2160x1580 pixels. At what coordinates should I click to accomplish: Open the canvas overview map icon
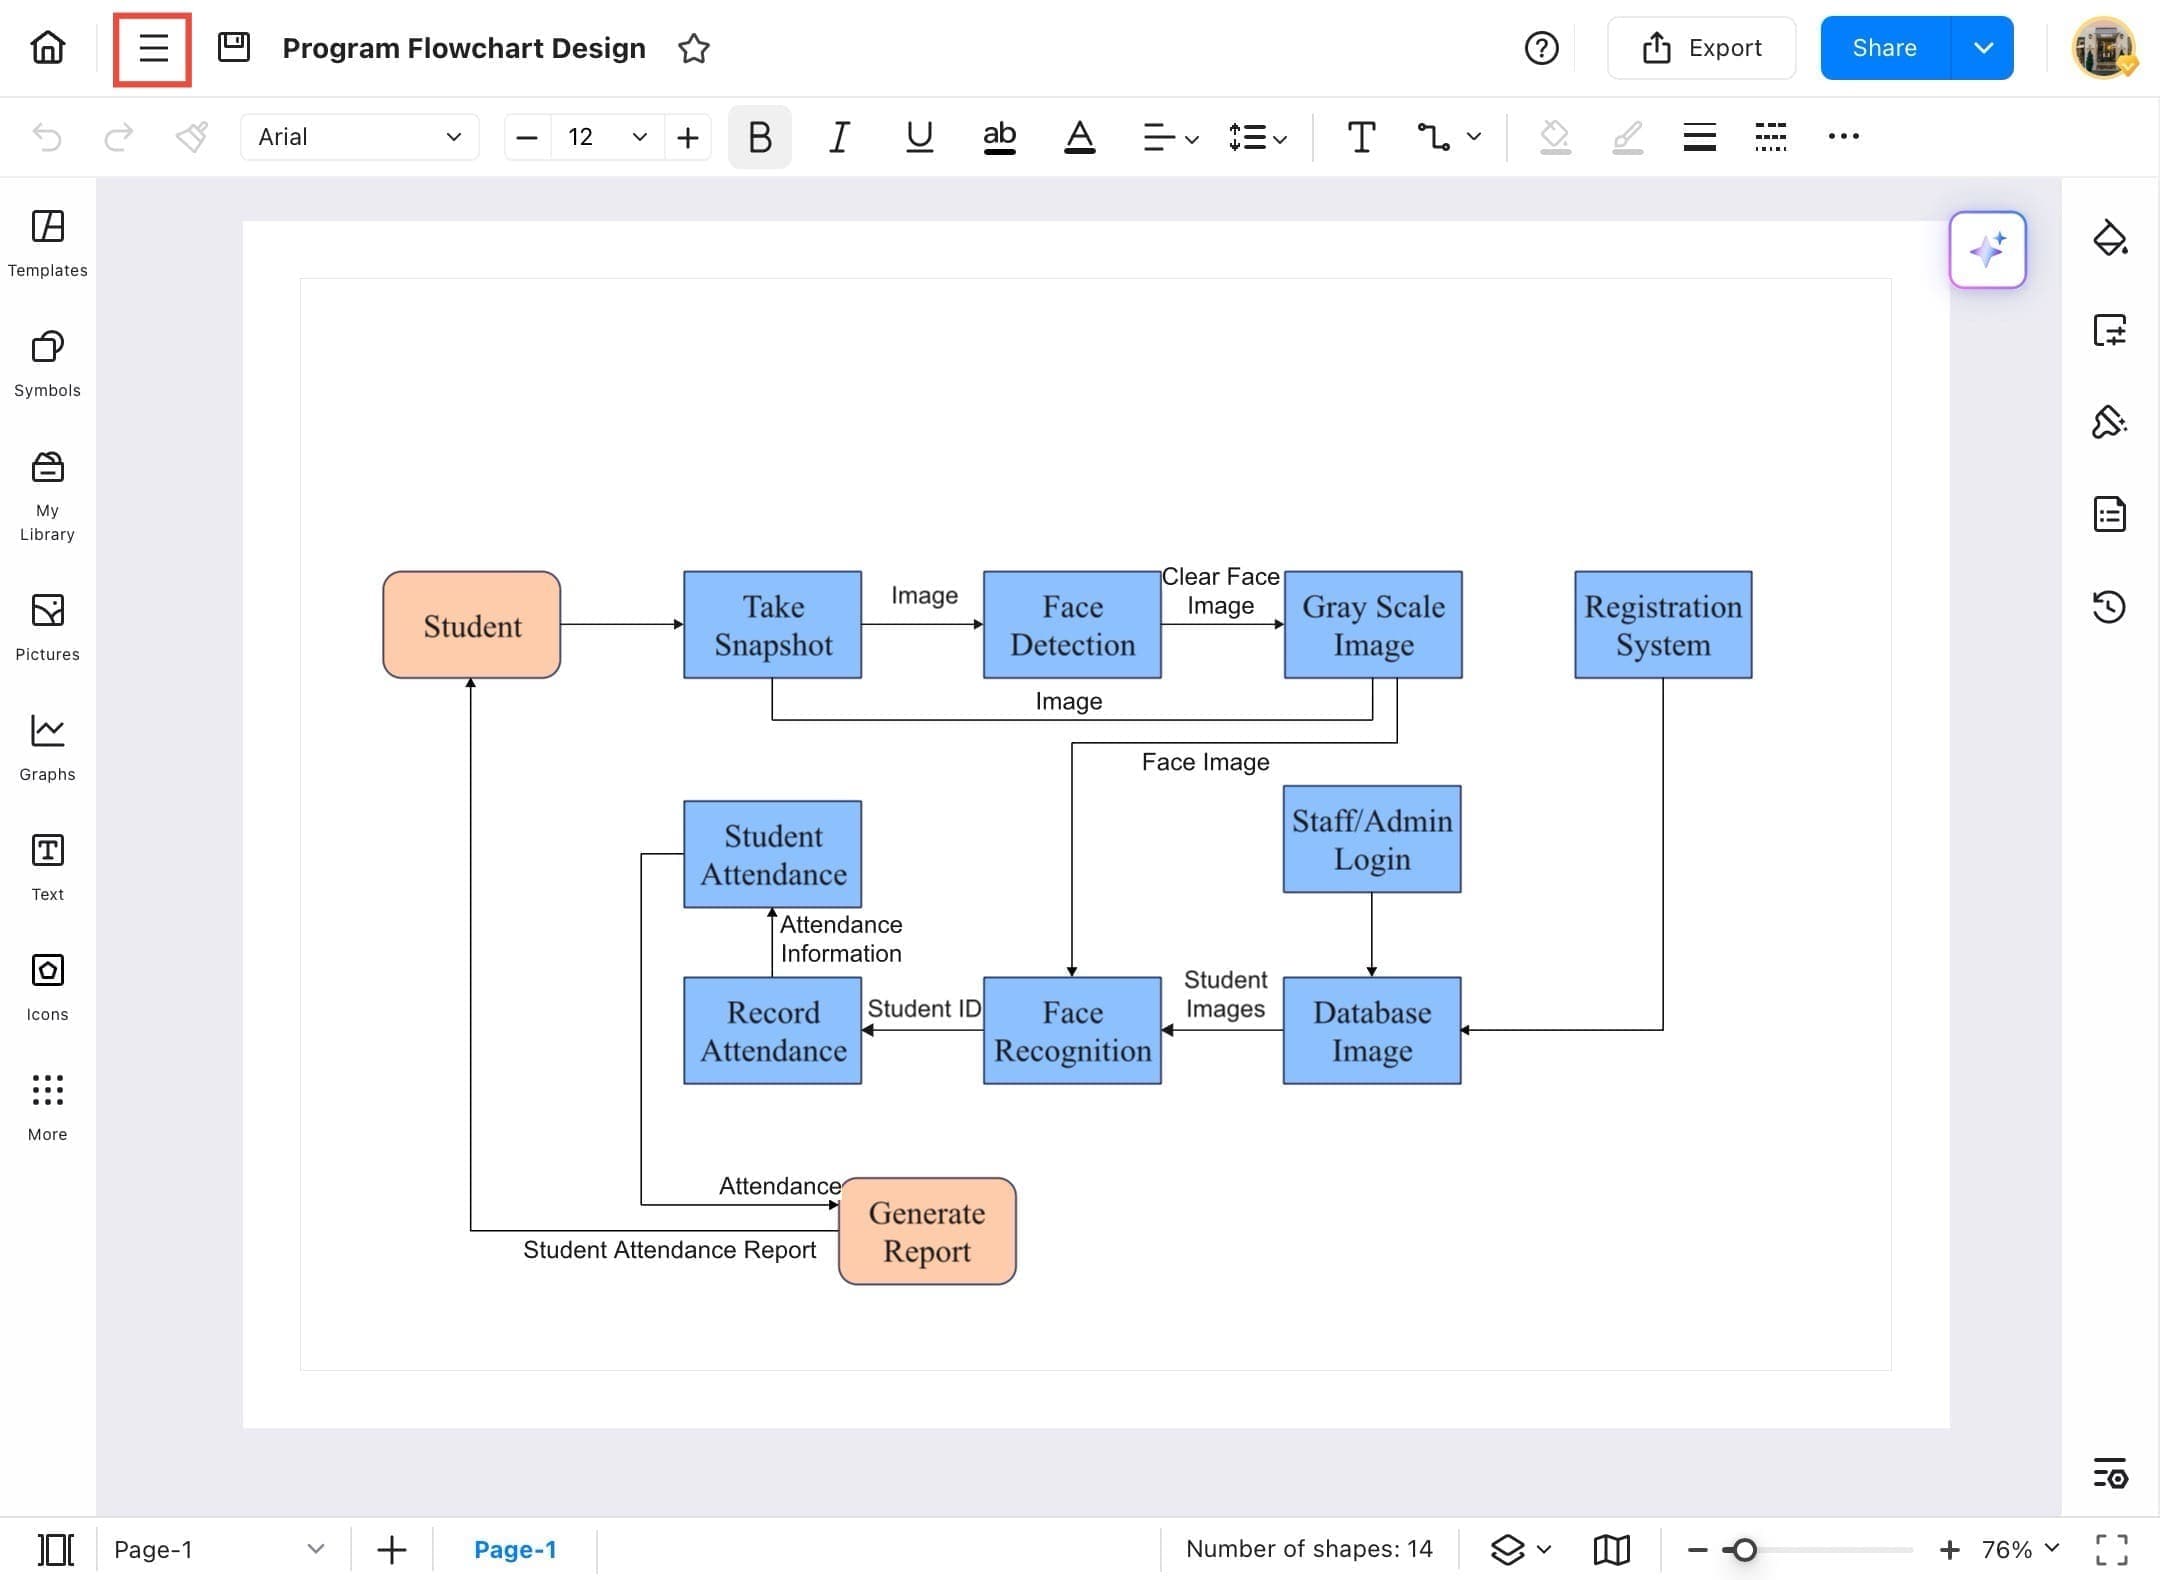click(x=1611, y=1549)
